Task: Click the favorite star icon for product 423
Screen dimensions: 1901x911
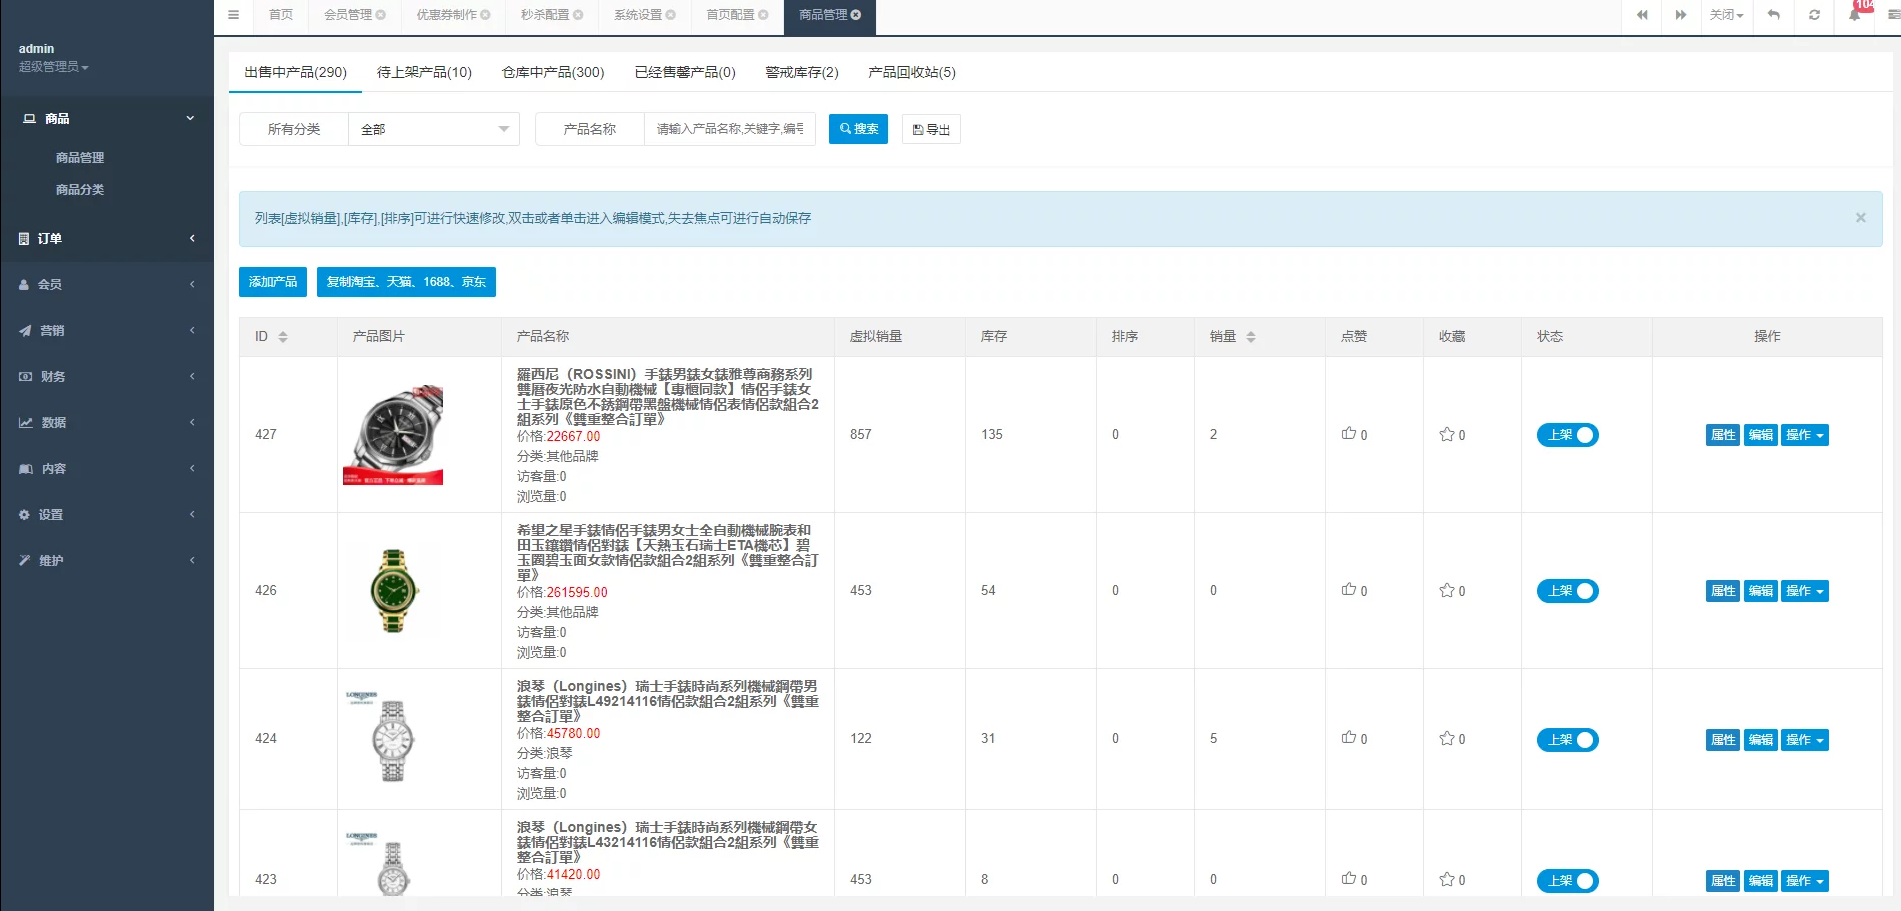Action: [x=1447, y=879]
